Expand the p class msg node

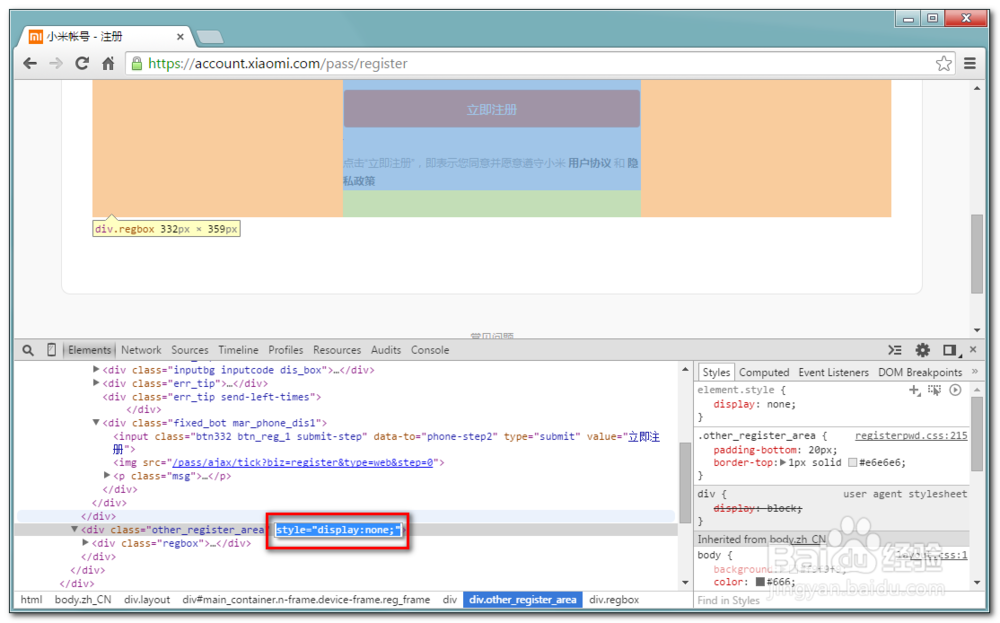pyautogui.click(x=107, y=475)
